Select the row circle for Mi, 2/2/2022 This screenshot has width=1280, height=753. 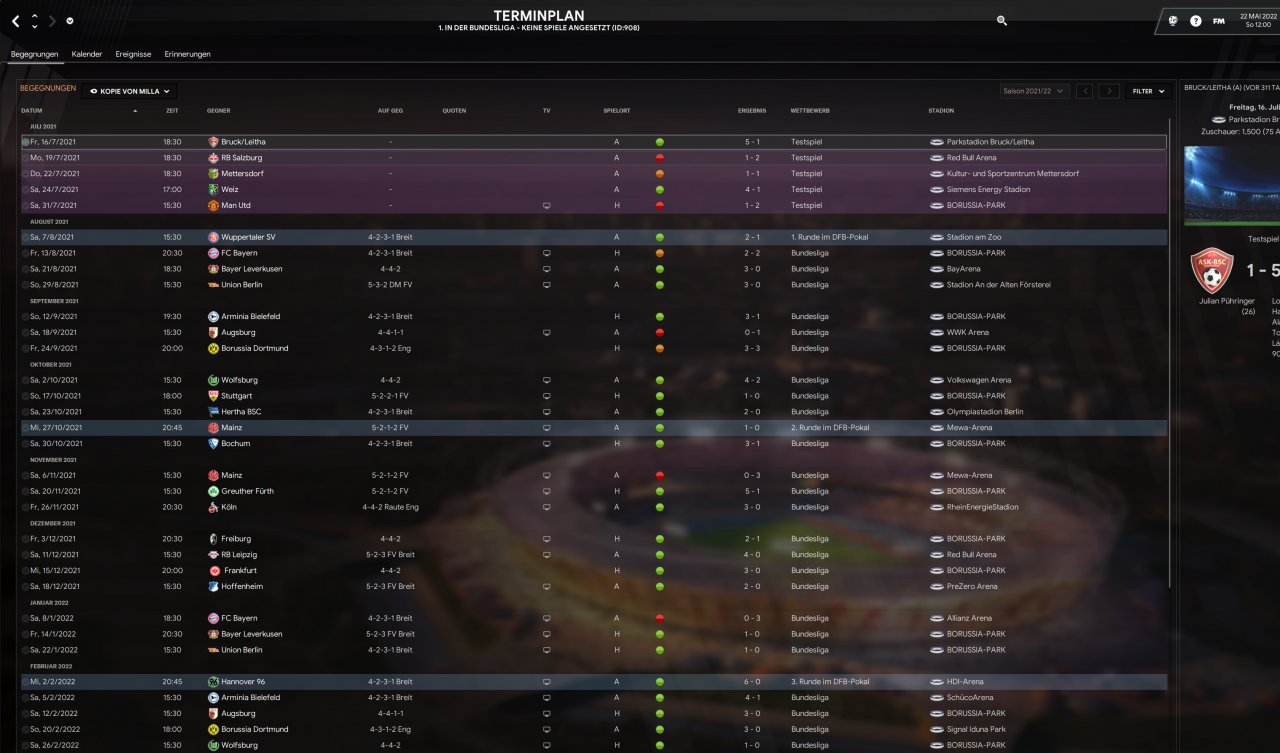[25, 682]
